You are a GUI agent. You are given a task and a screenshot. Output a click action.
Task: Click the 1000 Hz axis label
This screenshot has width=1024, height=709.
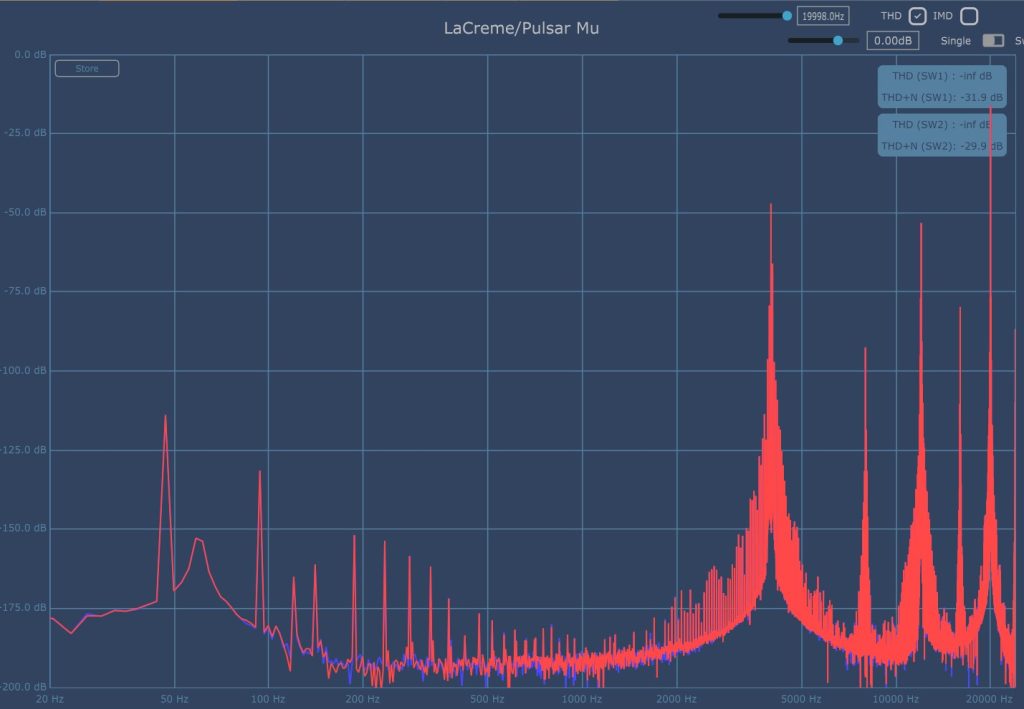coord(581,698)
